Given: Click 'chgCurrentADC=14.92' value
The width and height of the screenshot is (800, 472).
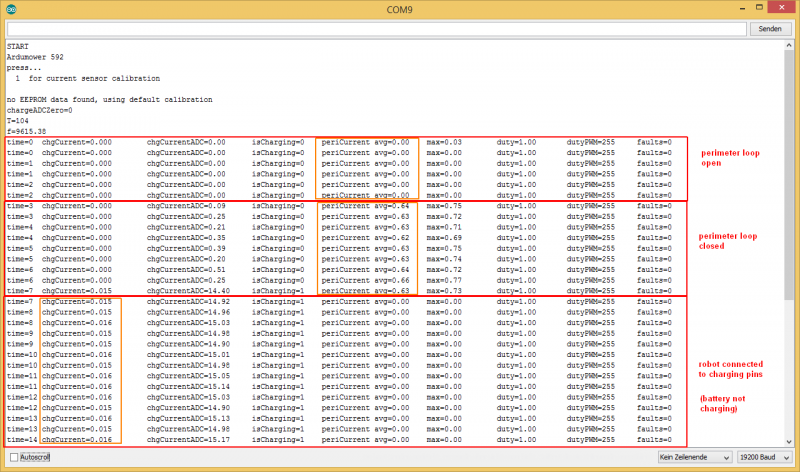Looking at the screenshot, I should [x=188, y=302].
